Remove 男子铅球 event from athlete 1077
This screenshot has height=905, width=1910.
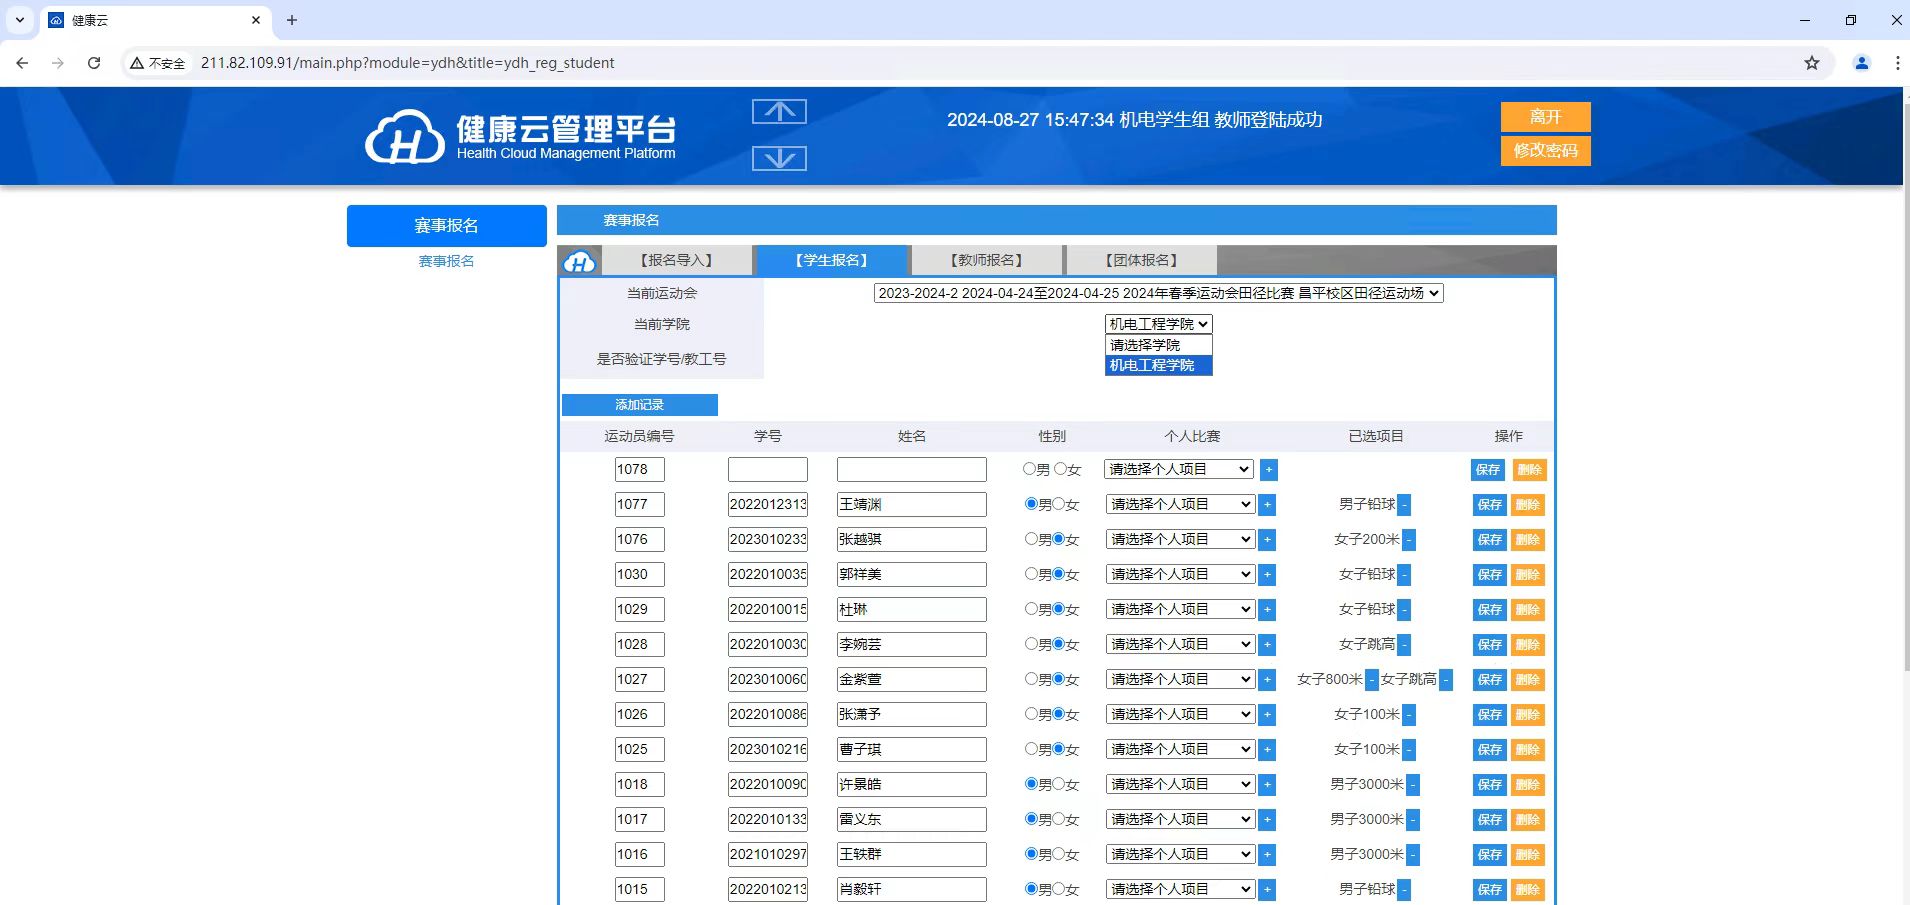1404,505
